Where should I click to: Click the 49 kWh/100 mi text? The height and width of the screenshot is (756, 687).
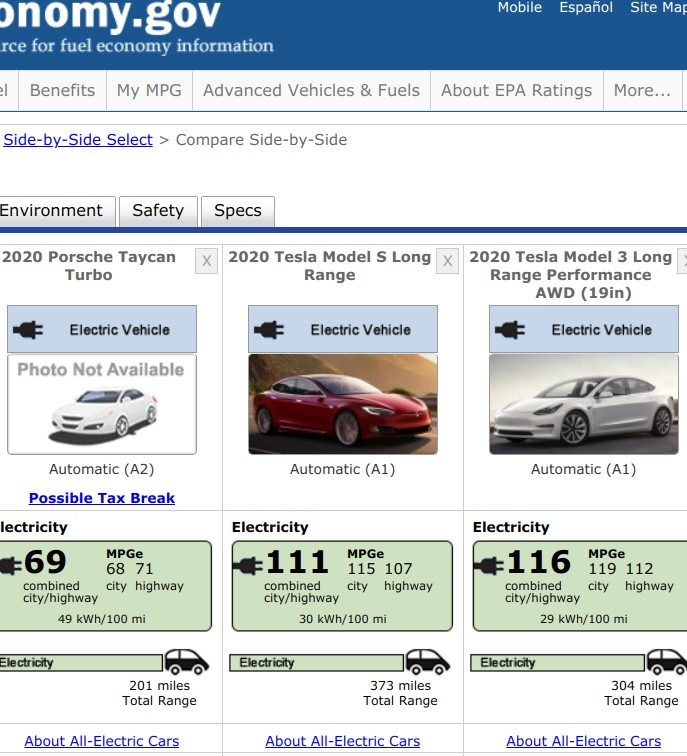pyautogui.click(x=102, y=619)
